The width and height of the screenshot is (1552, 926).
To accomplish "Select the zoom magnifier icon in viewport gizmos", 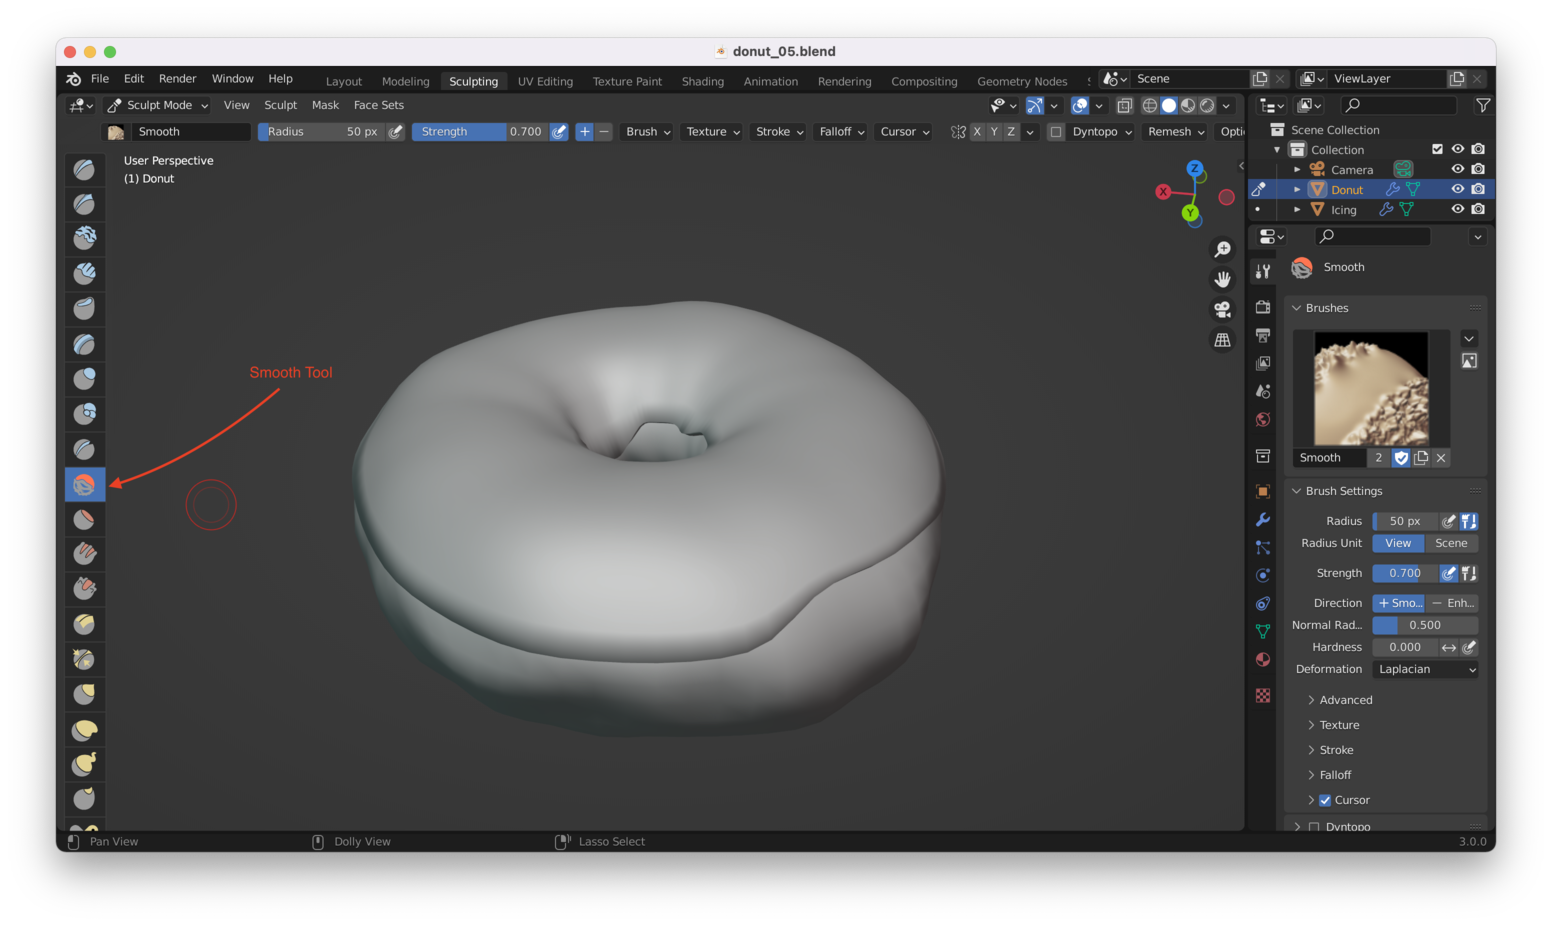I will tap(1223, 249).
